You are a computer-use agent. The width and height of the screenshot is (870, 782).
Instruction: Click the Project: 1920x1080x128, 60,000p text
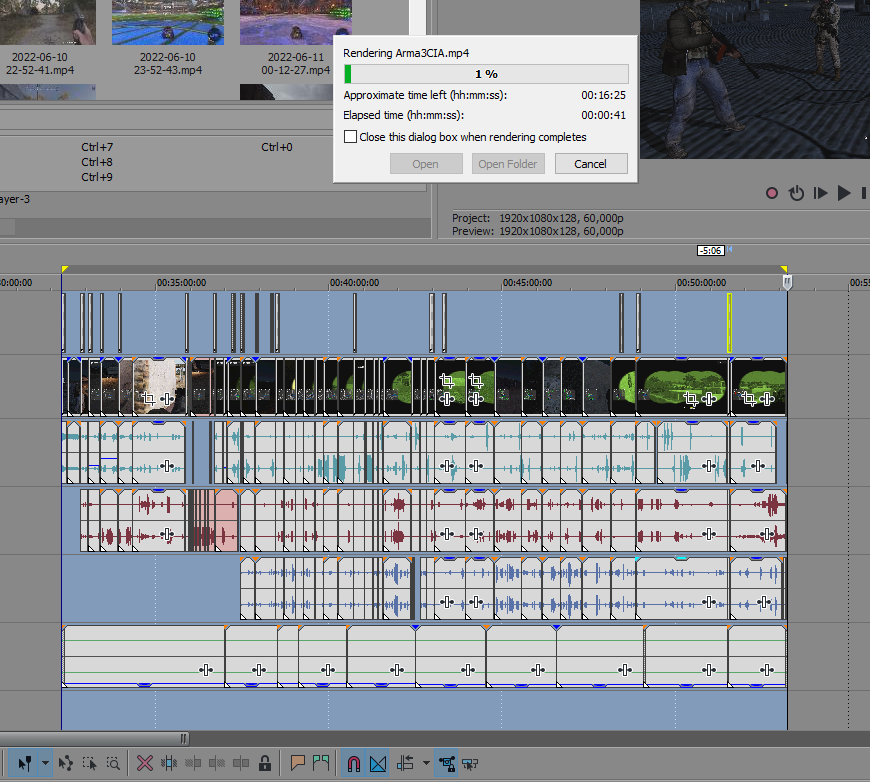(538, 218)
